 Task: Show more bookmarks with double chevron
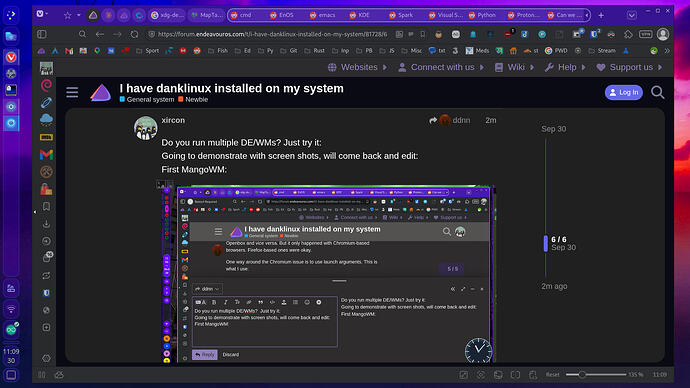click(667, 51)
